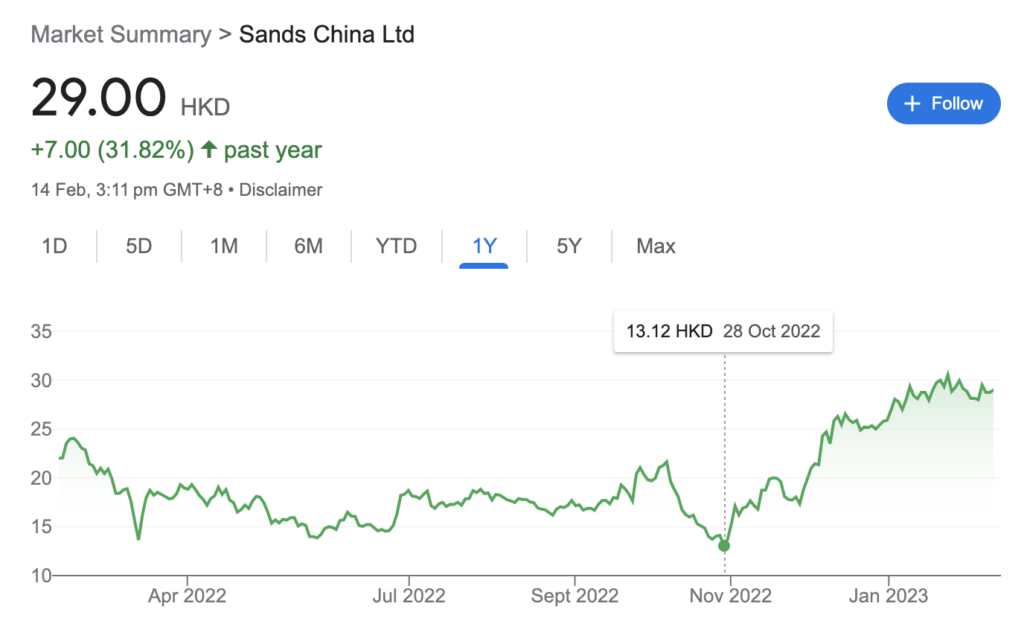Click the Sands China Ltd title

327,34
